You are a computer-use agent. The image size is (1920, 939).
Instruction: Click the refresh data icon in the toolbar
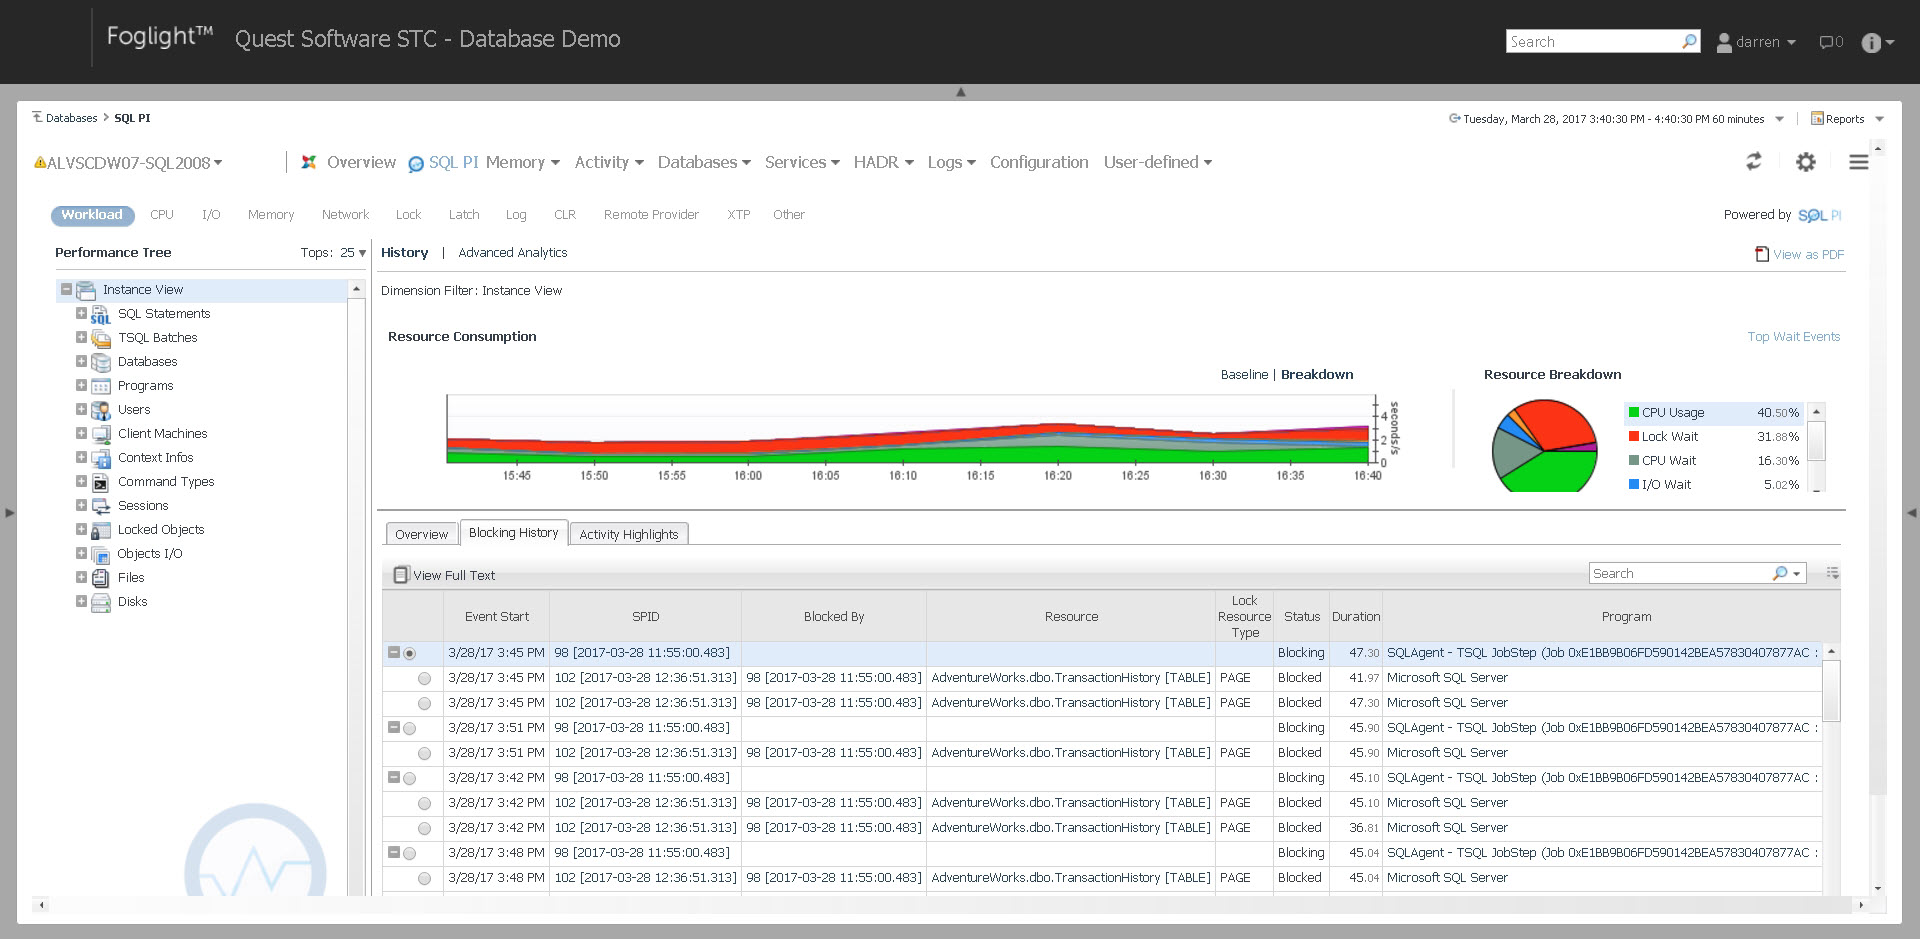[1755, 161]
